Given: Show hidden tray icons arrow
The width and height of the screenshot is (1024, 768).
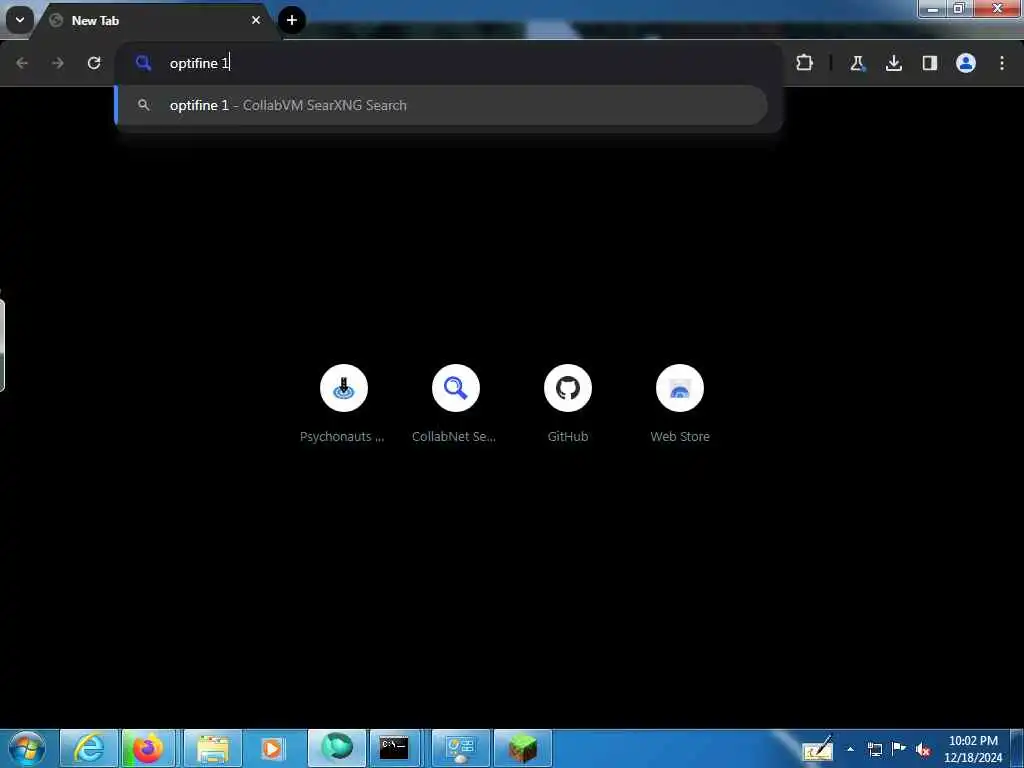Looking at the screenshot, I should (x=850, y=749).
